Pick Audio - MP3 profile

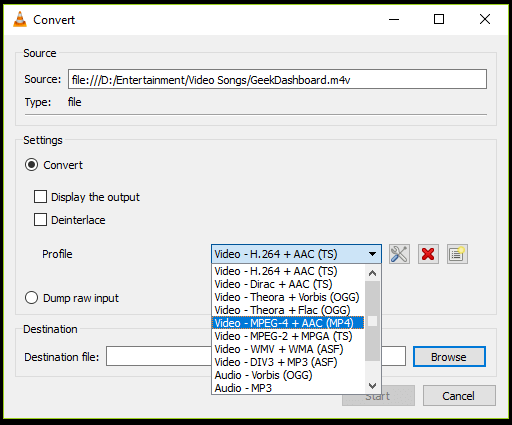tap(288, 388)
